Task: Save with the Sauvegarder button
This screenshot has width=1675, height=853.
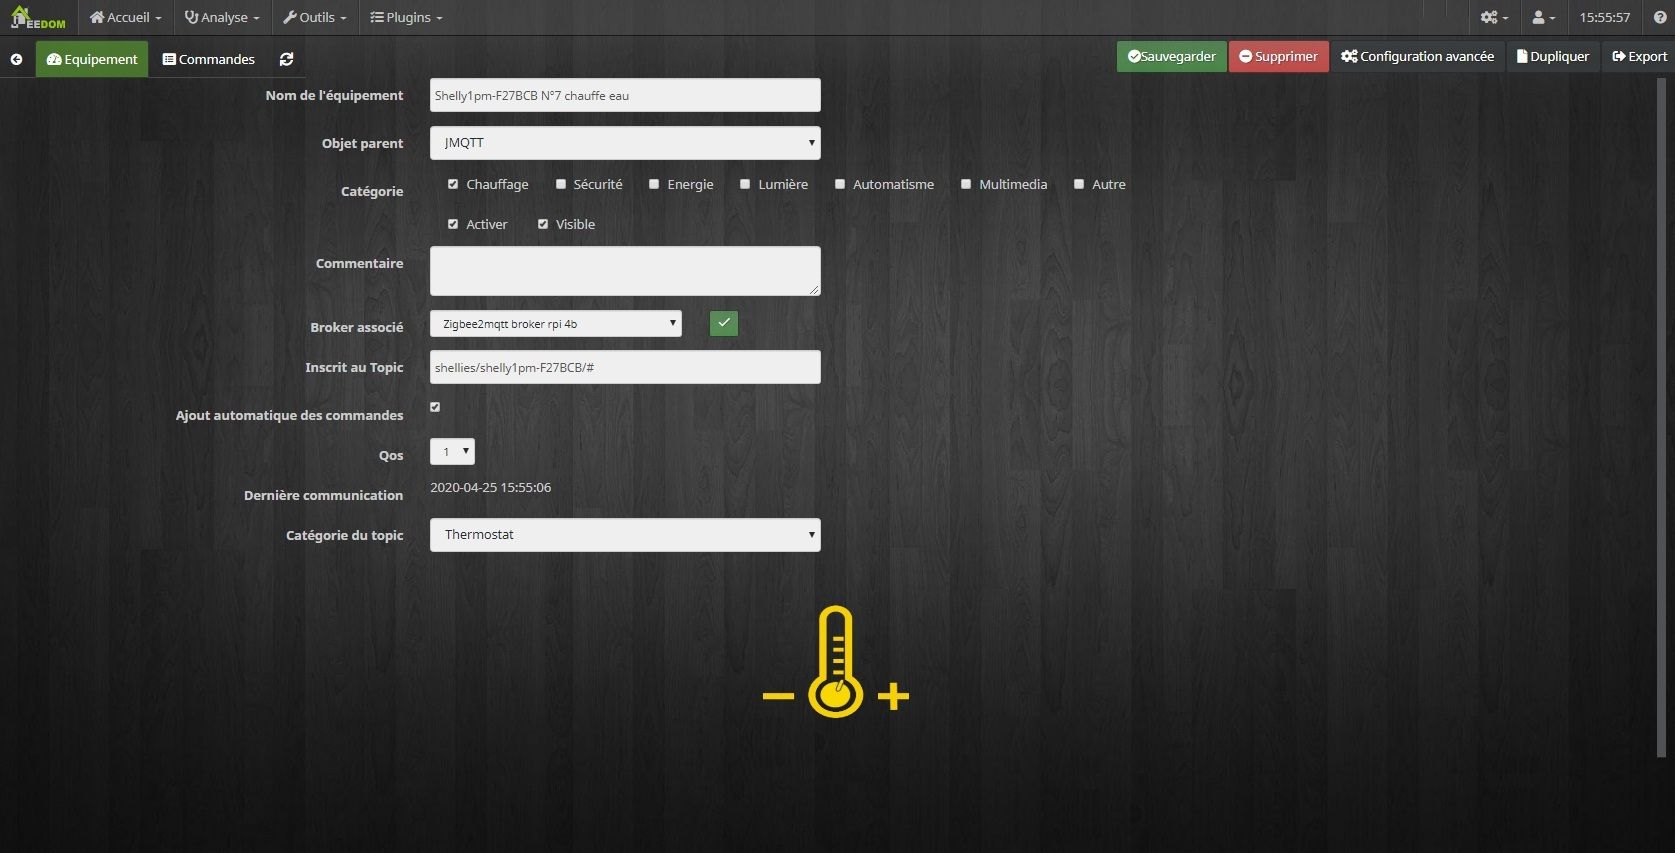Action: (x=1172, y=56)
